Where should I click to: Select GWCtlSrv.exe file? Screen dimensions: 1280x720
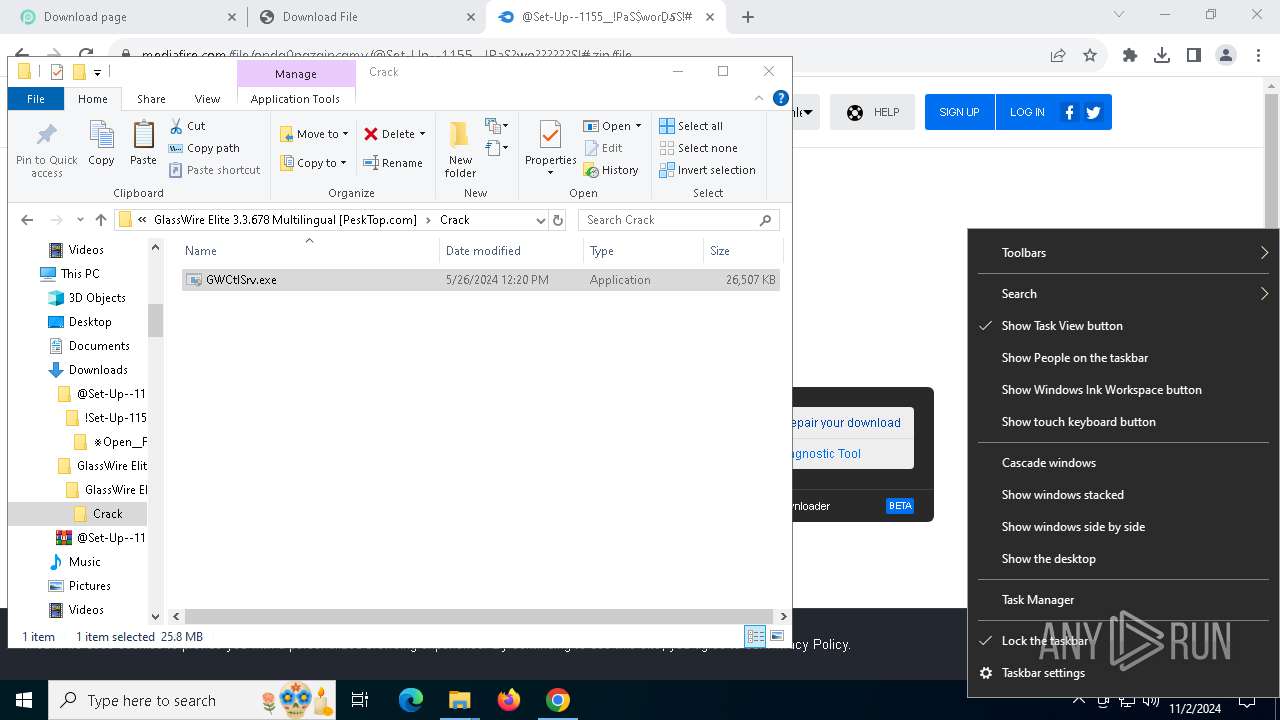coord(480,280)
